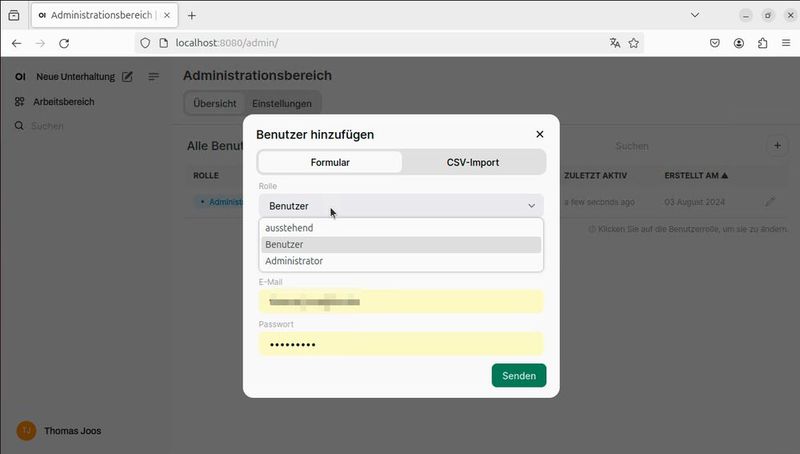Click the new chat pencil icon
Screen dimensions: 800x454
[127, 77]
